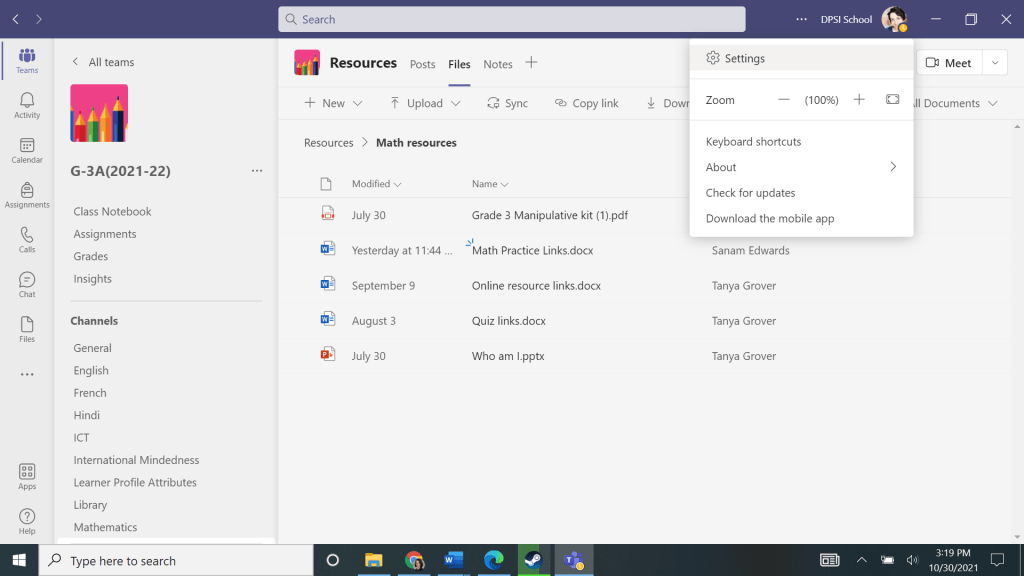Viewport: 1024px width, 576px height.
Task: Decrease zoom with the minus button
Action: tap(784, 100)
